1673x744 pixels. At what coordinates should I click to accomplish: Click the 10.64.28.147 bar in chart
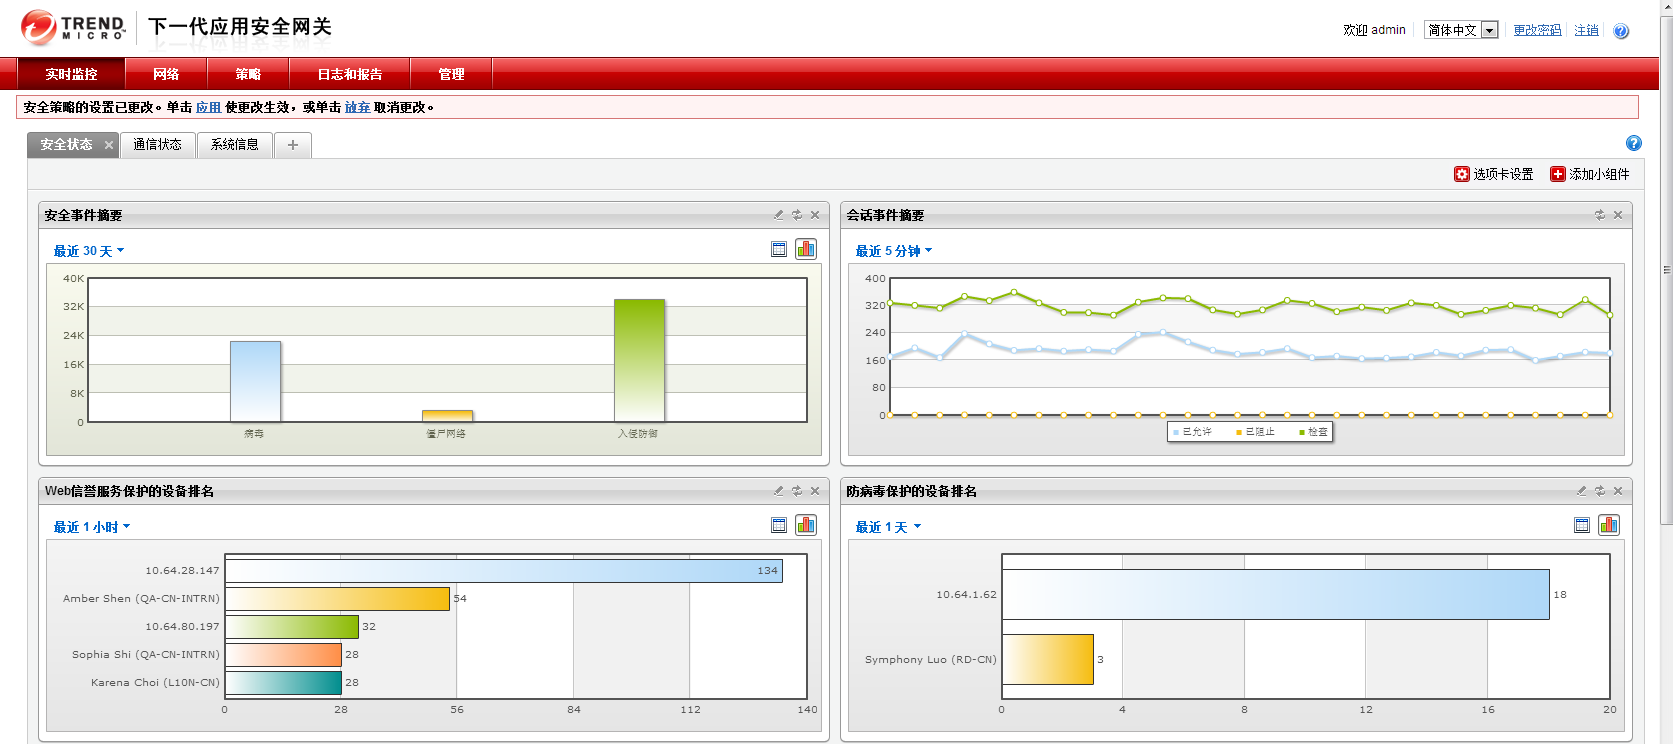pyautogui.click(x=504, y=570)
